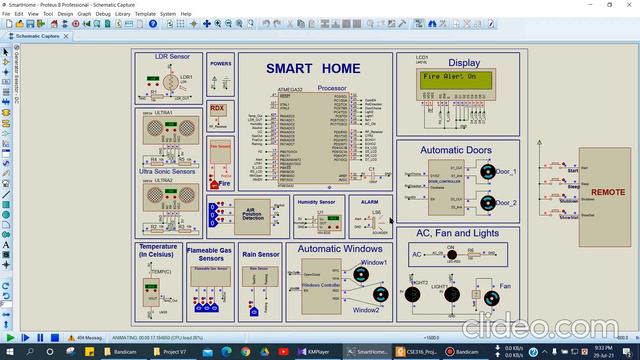This screenshot has width=640, height=360.
Task: Open the Mail app in taskbar
Action: [x=208, y=351]
